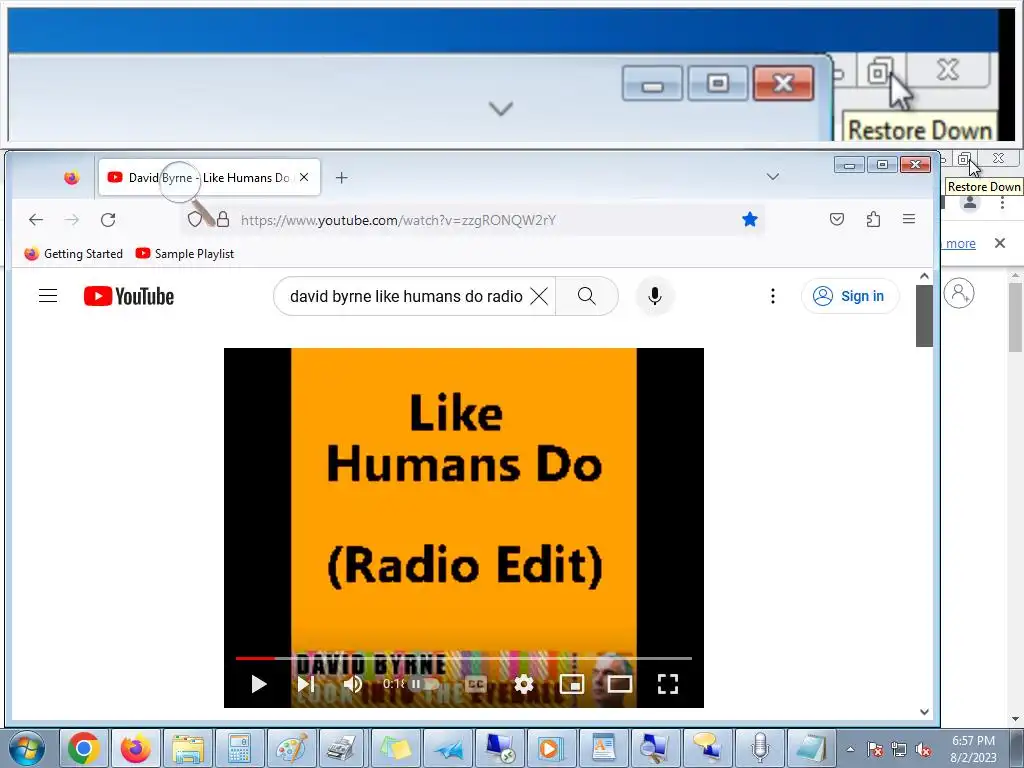Enter full screen video mode

pos(667,684)
